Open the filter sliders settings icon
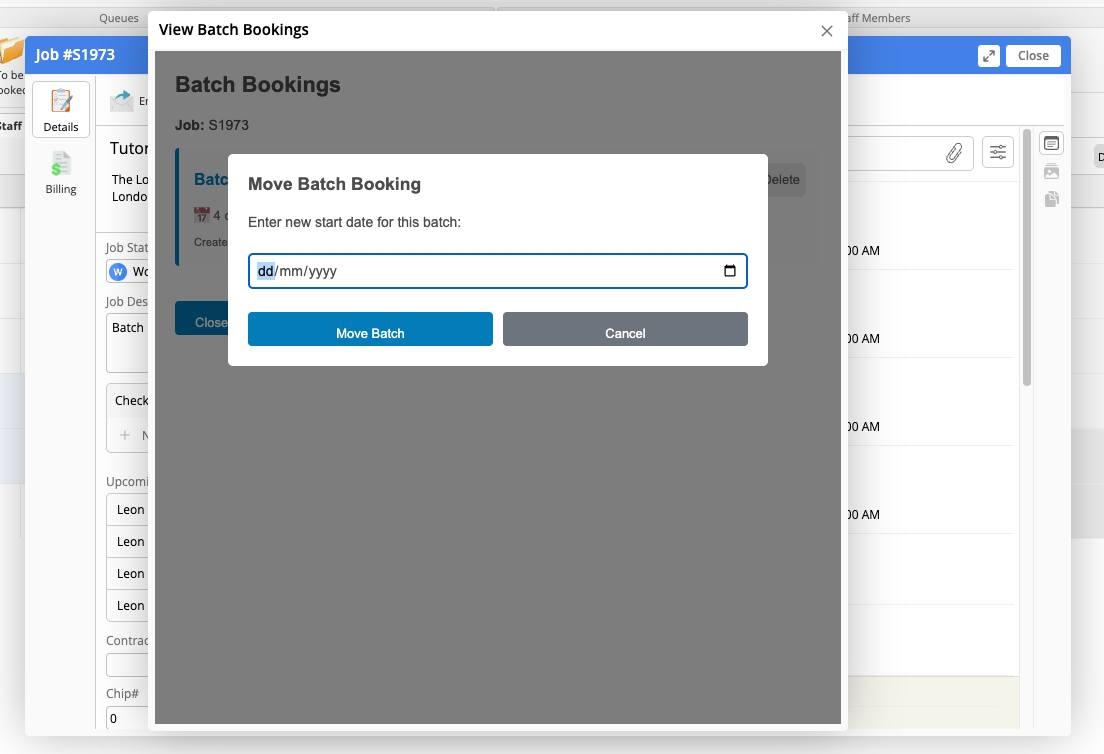 (x=998, y=152)
